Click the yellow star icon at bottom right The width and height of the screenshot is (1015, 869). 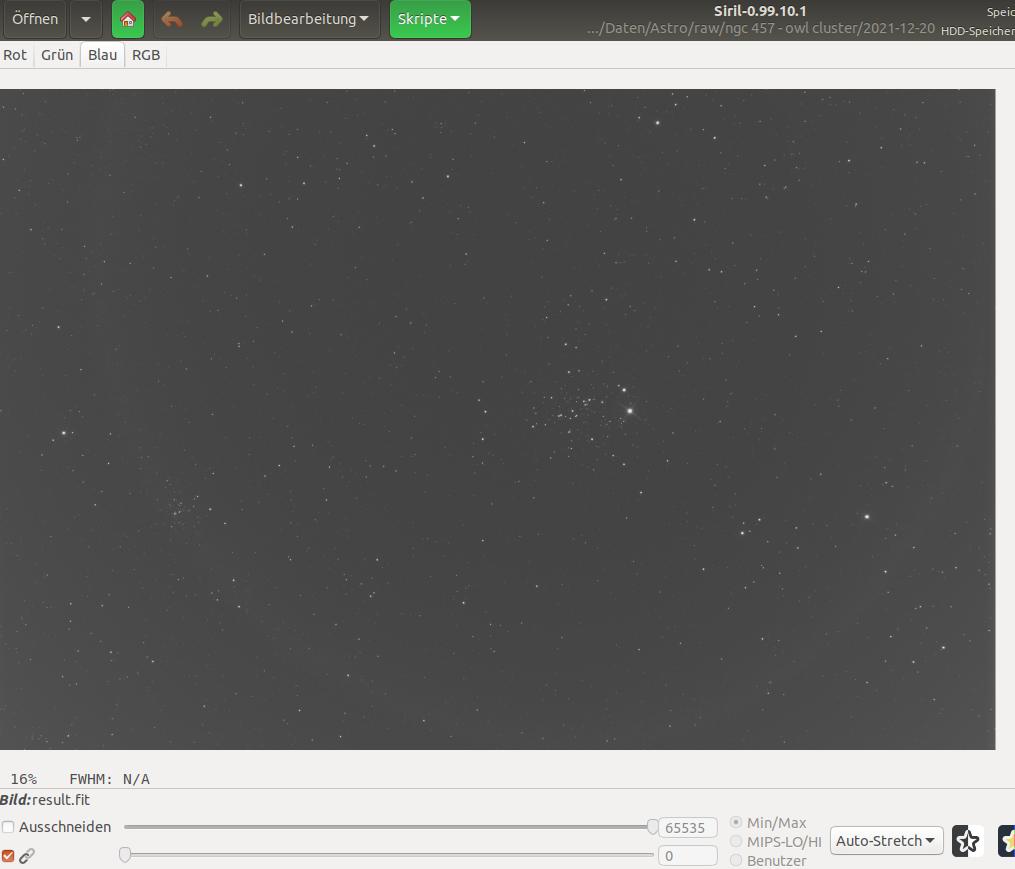(1007, 841)
